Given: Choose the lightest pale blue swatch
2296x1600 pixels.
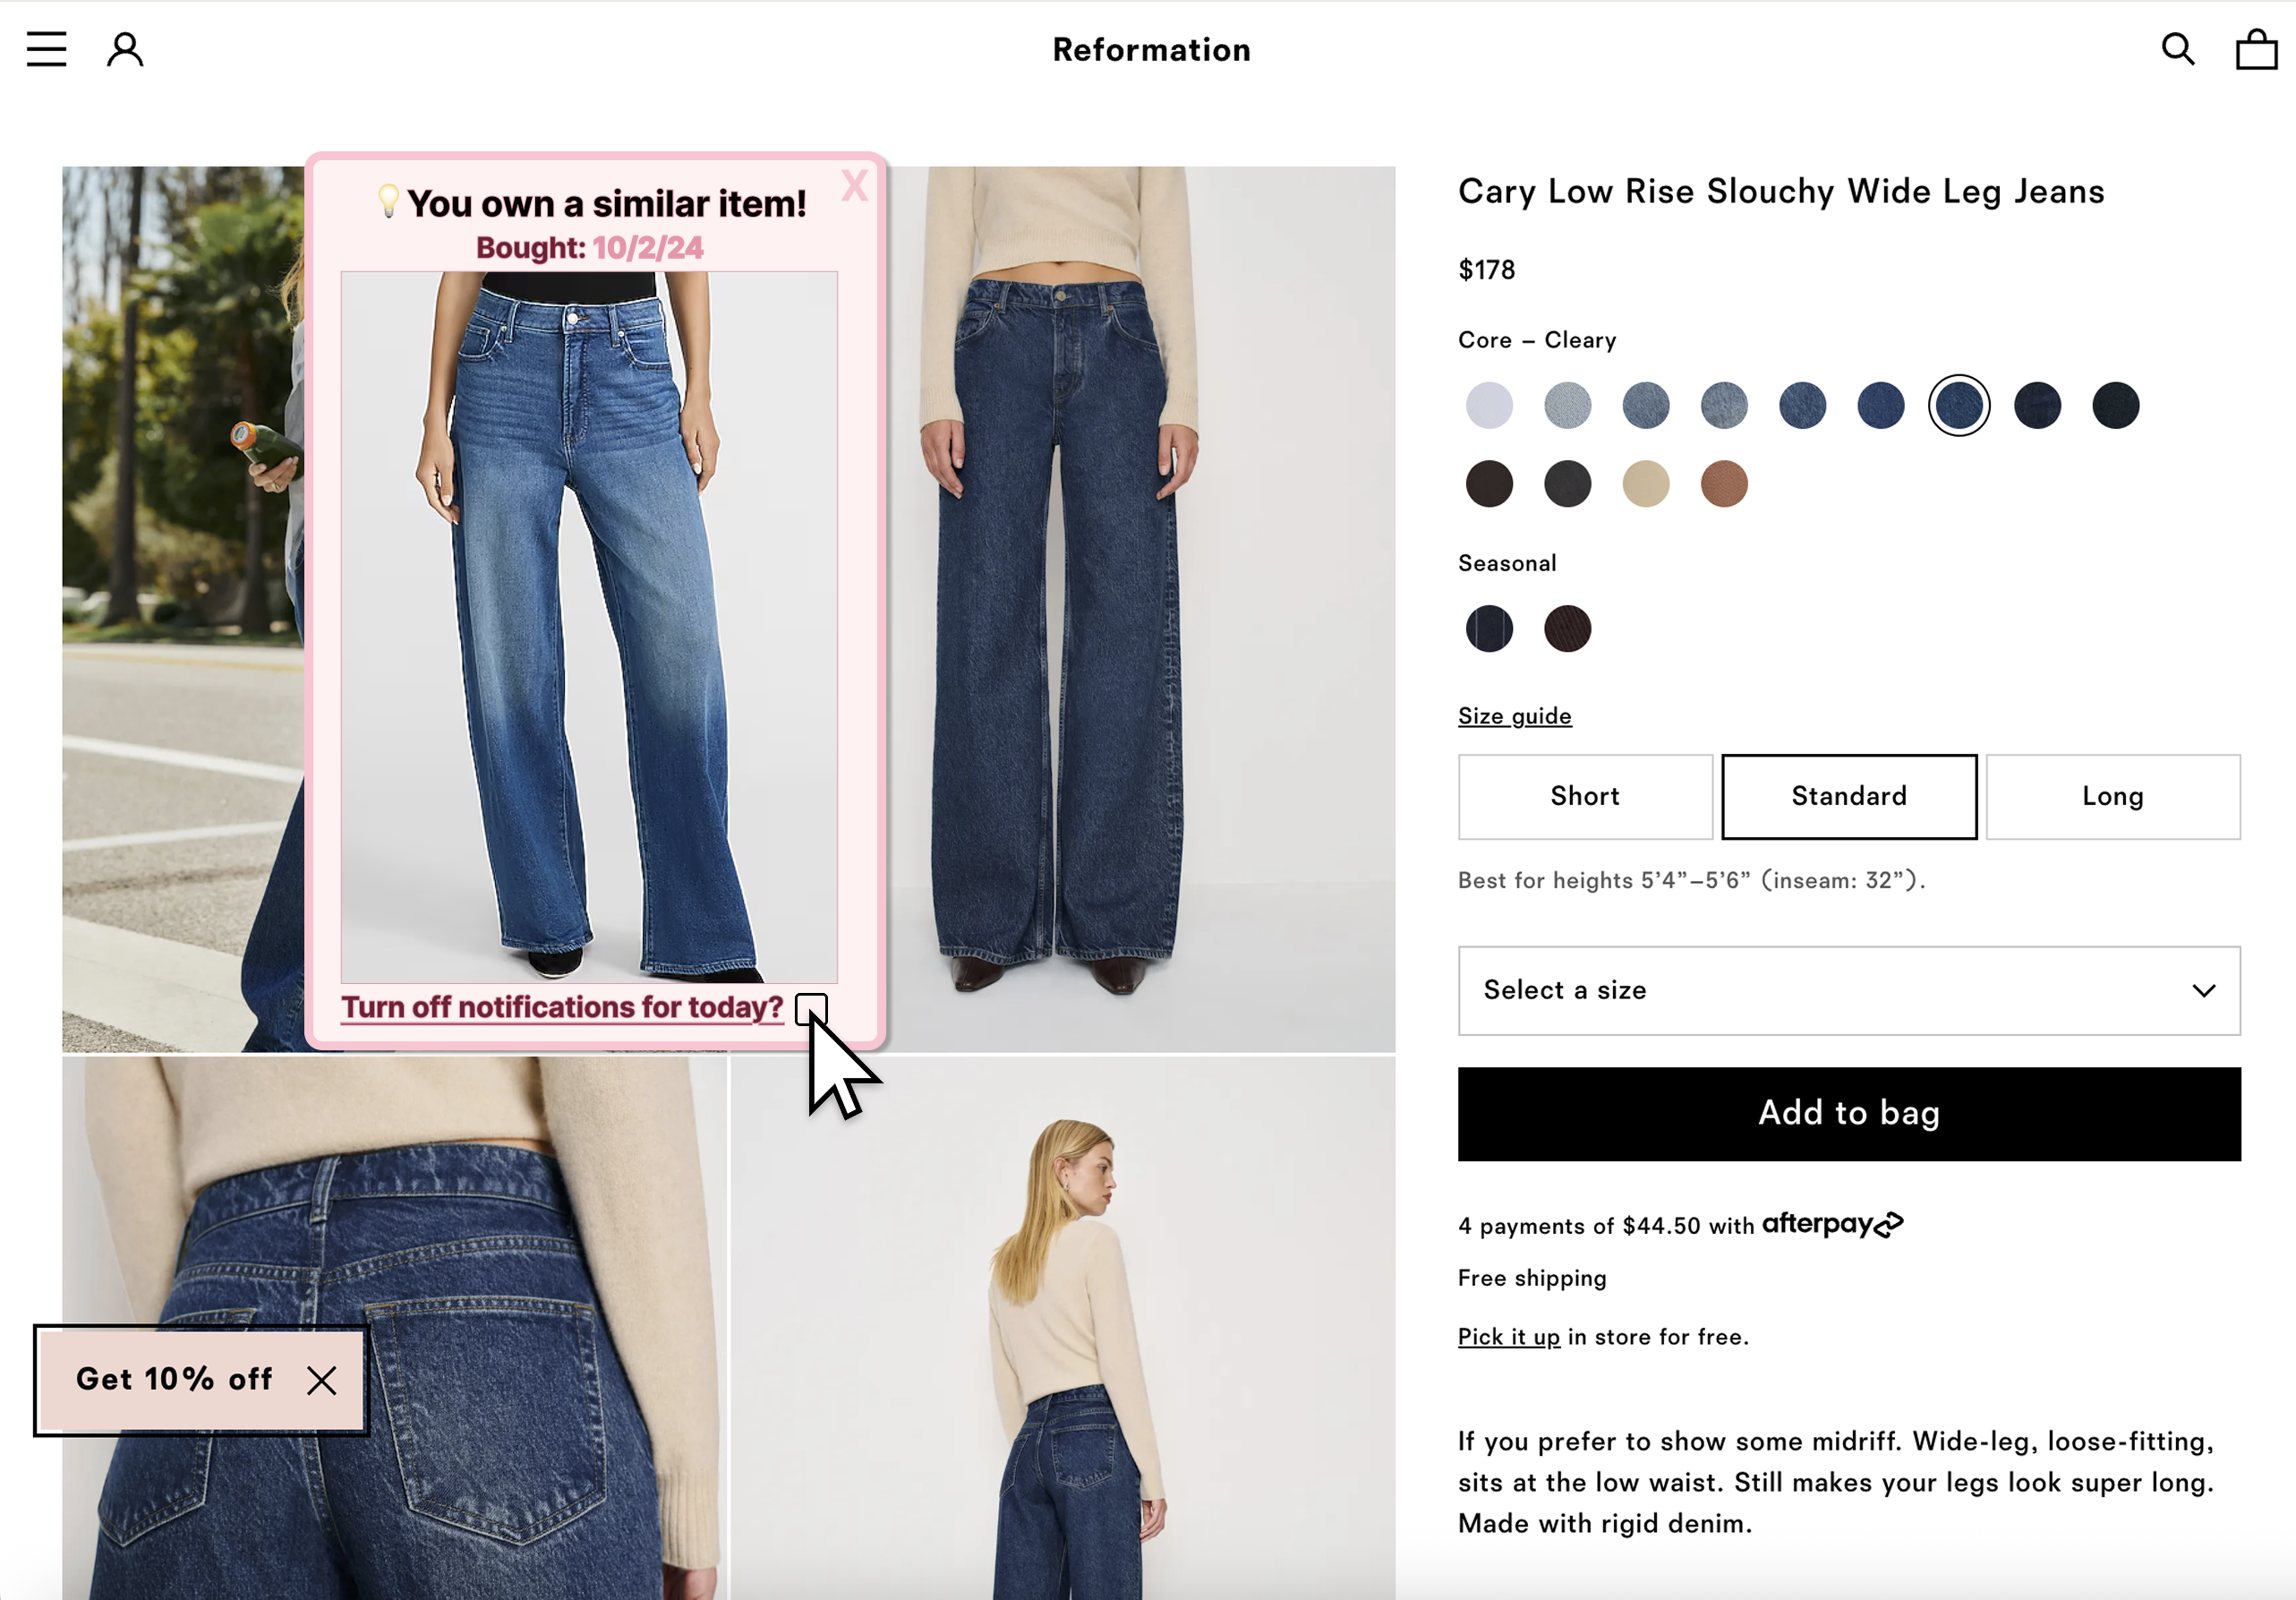Looking at the screenshot, I should [x=1489, y=406].
